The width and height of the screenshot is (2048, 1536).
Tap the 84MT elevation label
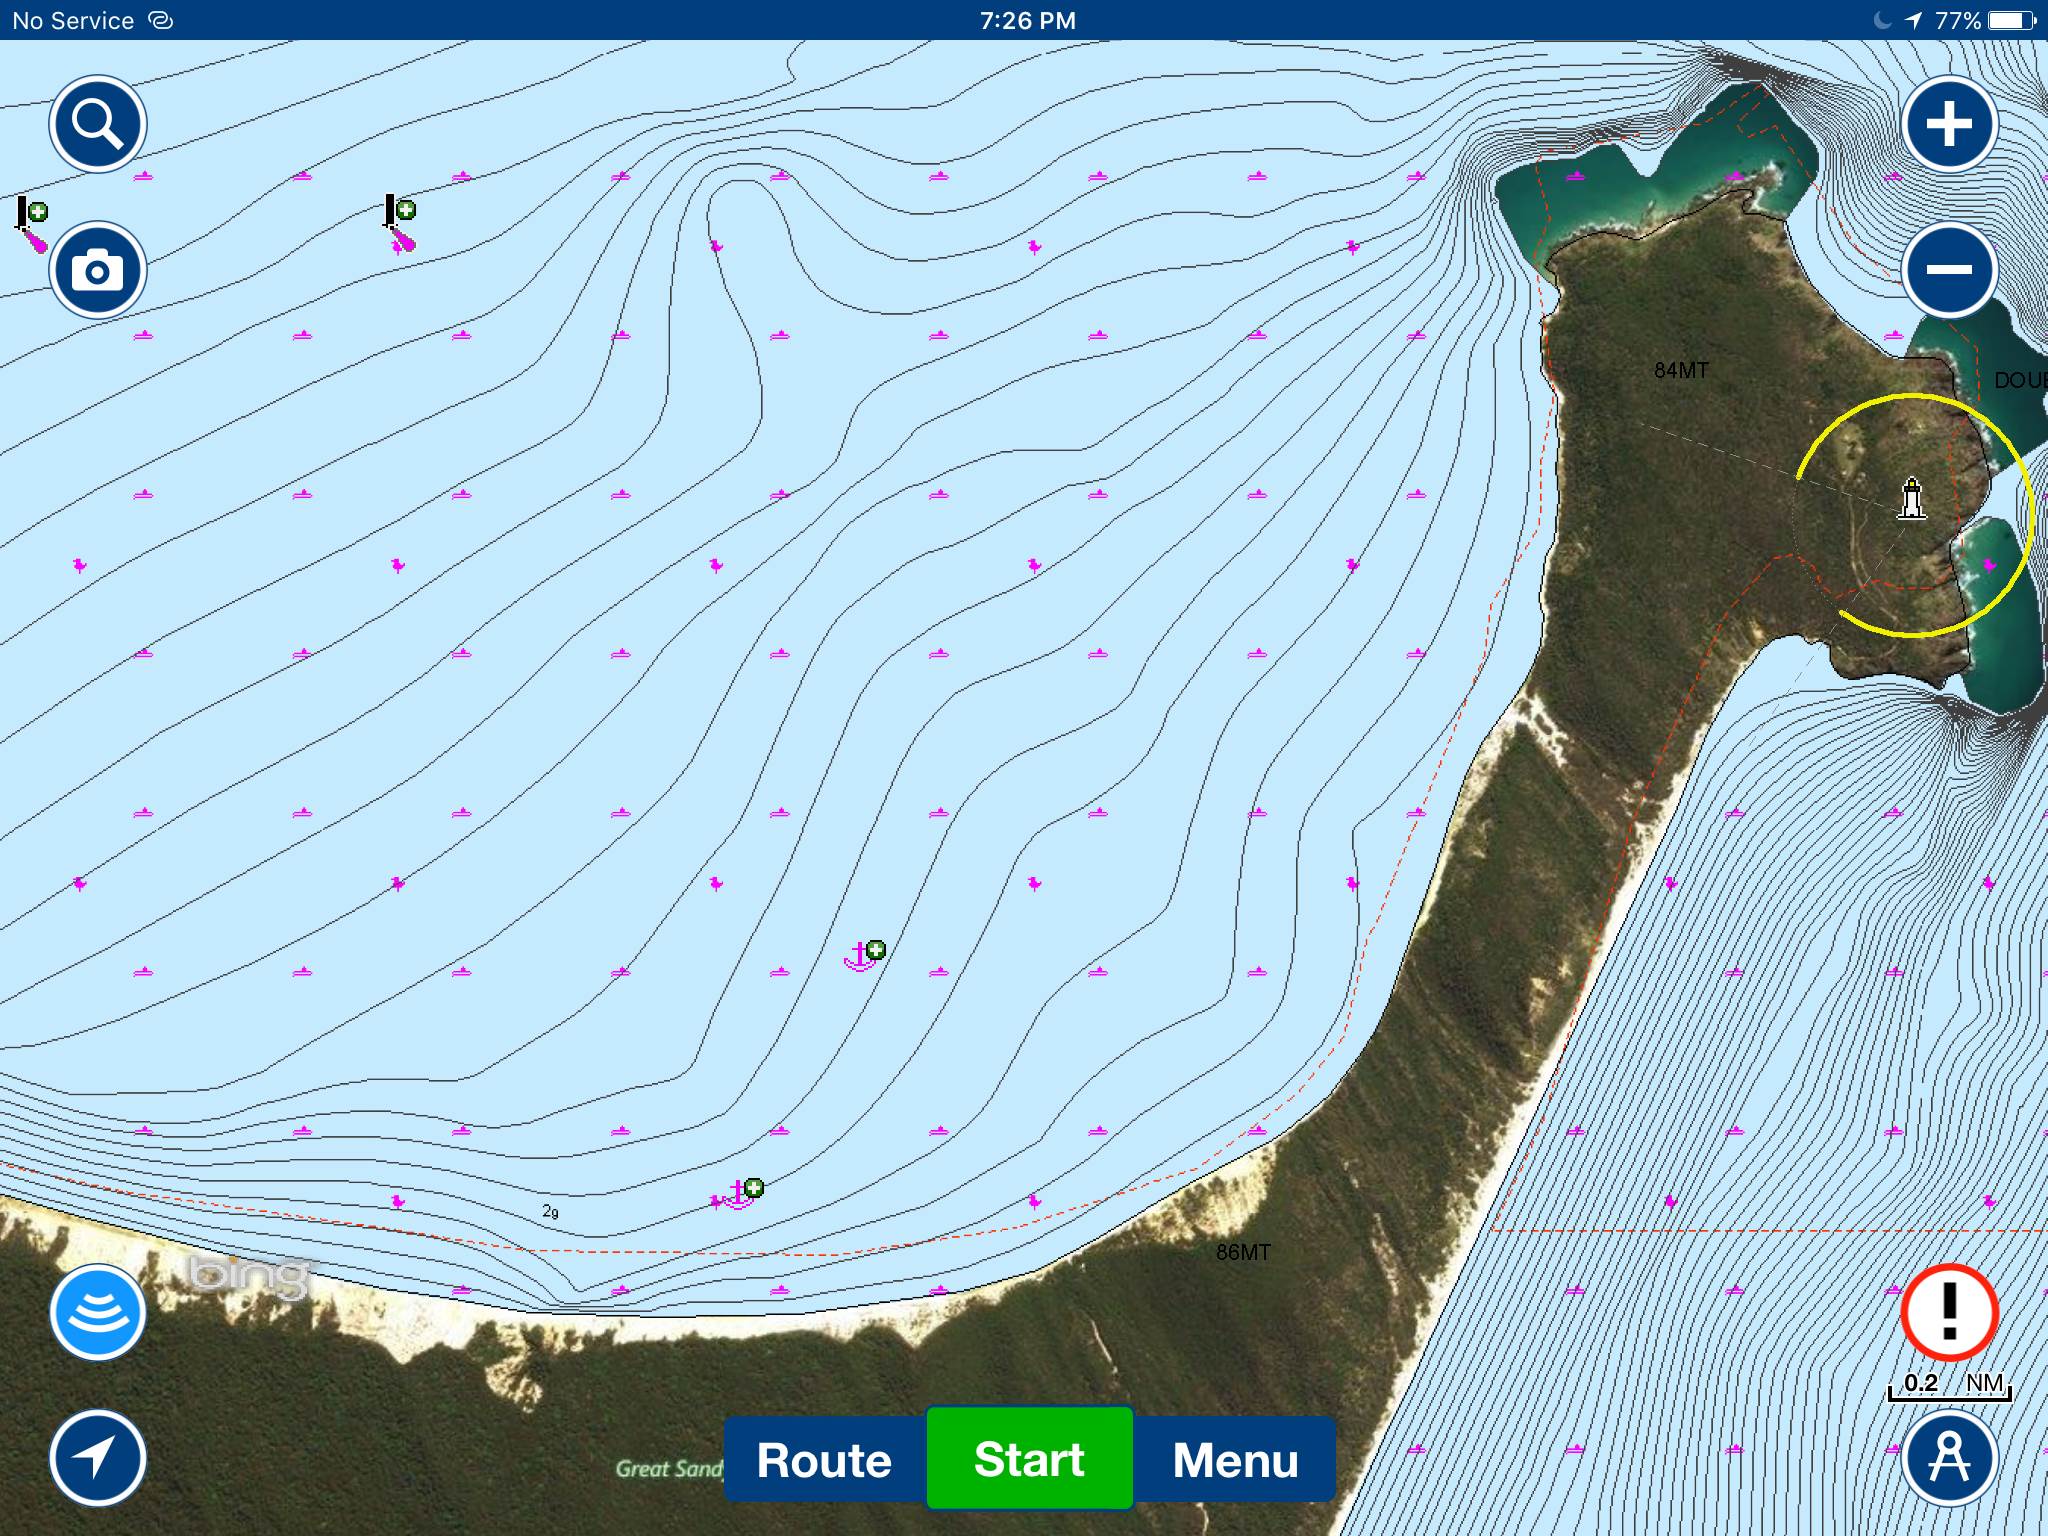click(x=1681, y=370)
